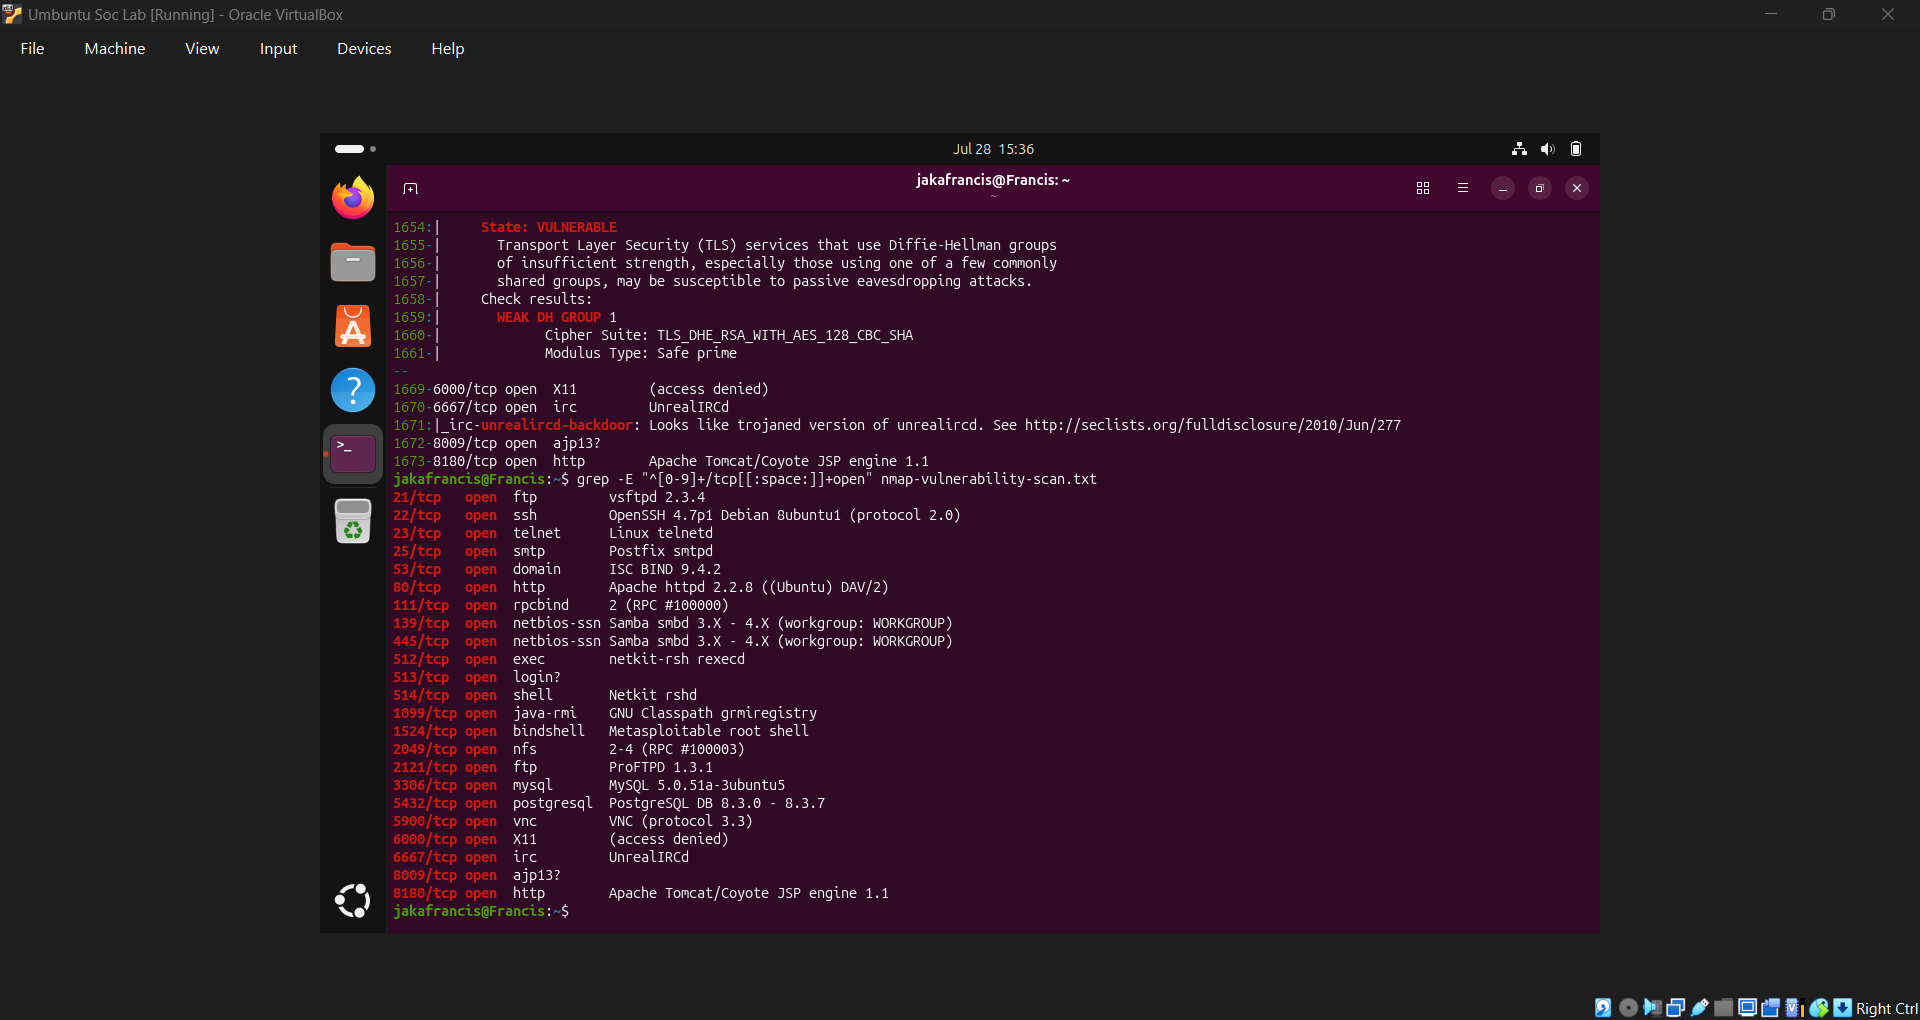1920x1020 pixels.
Task: Click the VirtualBox window title text
Action: (x=185, y=15)
